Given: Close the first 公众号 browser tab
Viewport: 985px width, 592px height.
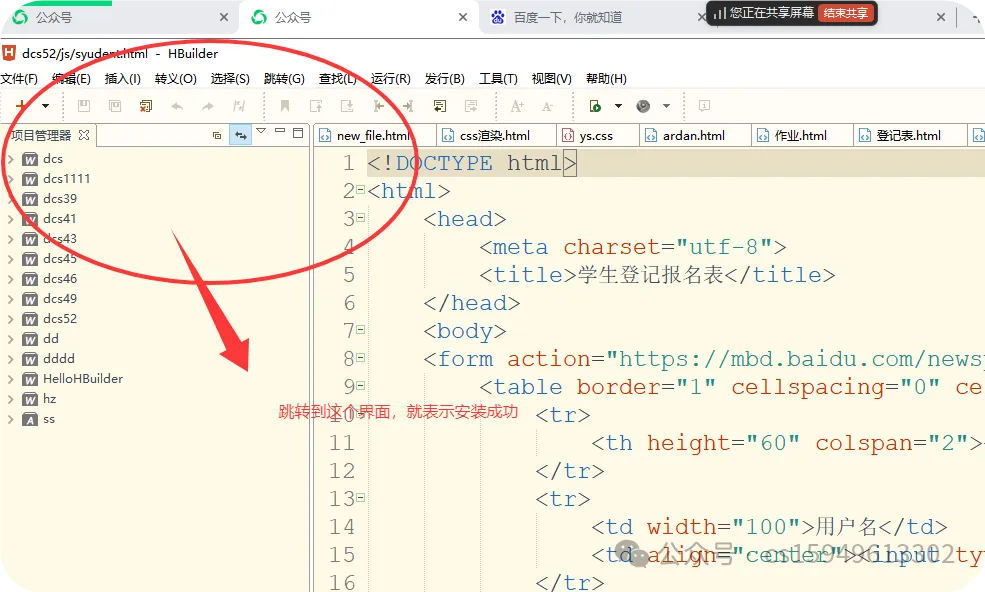Looking at the screenshot, I should [x=224, y=17].
